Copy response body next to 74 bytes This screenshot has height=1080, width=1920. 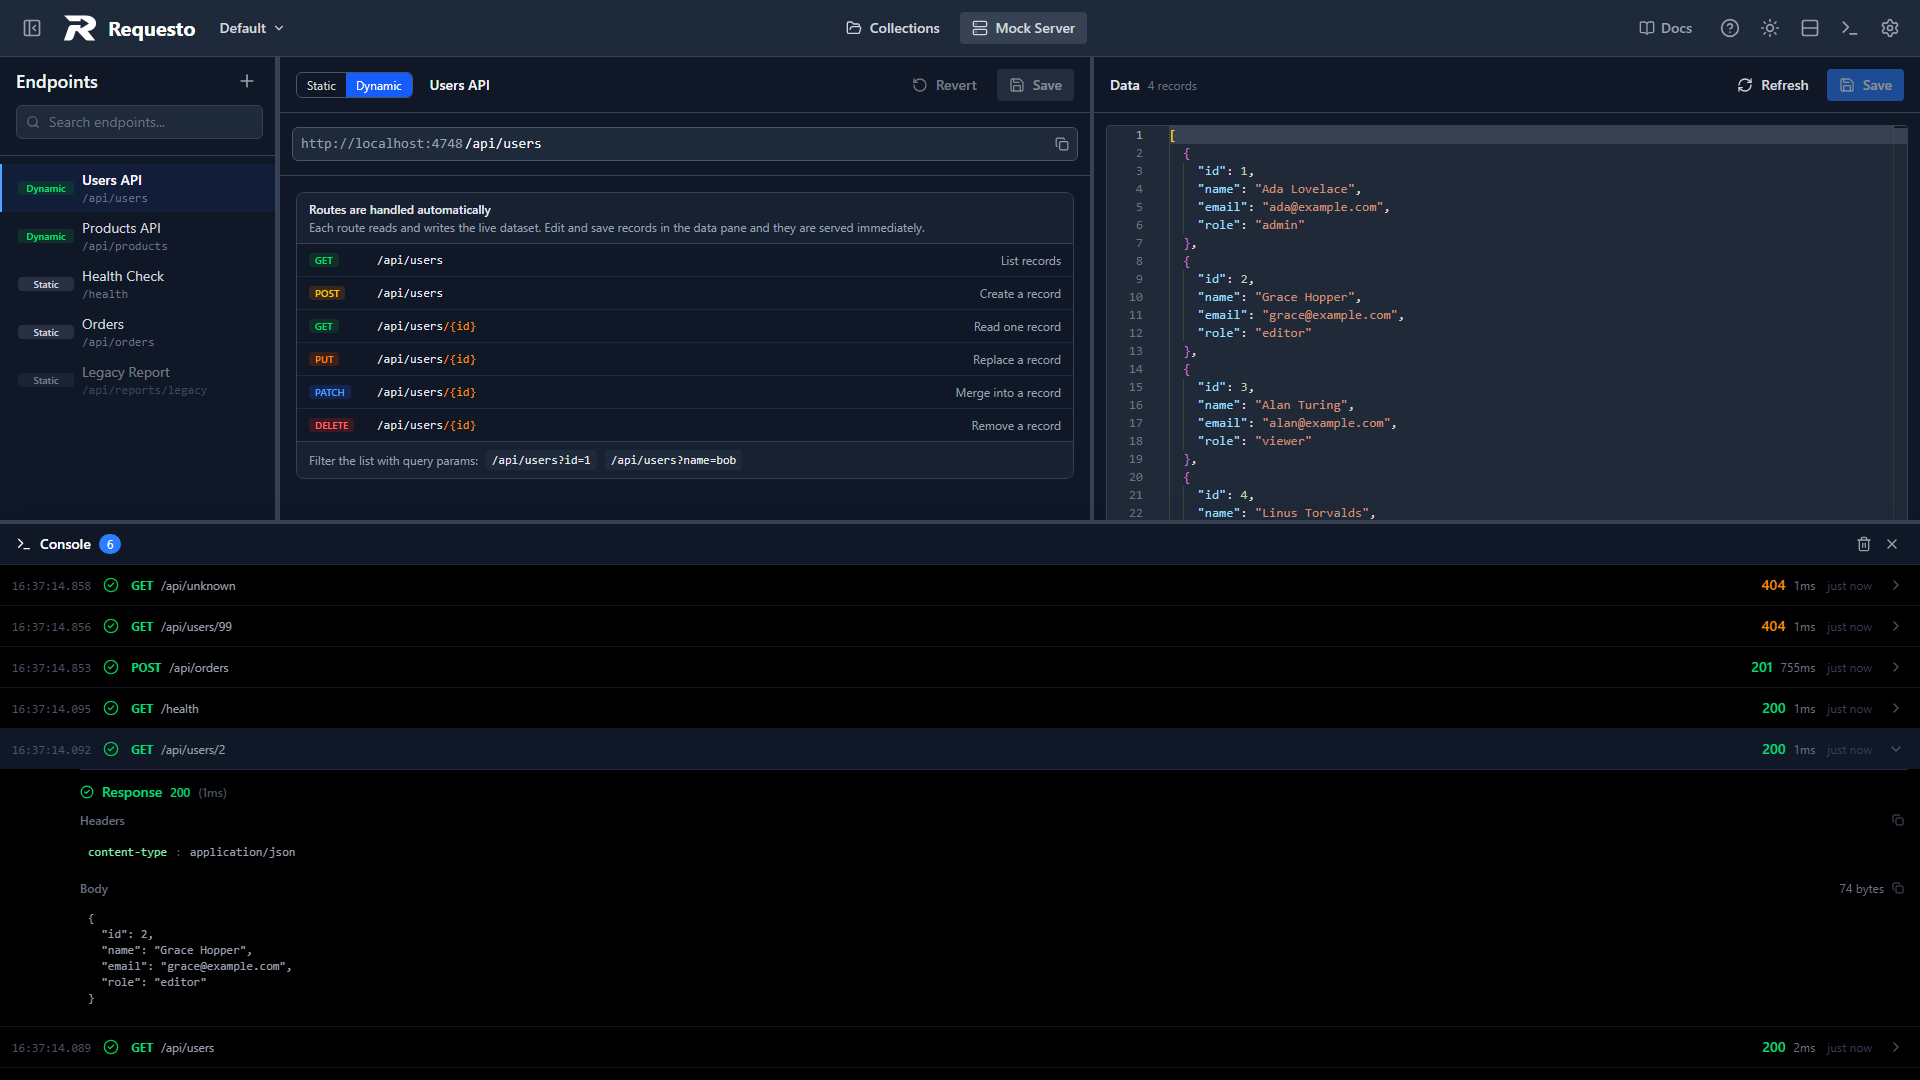coord(1898,888)
